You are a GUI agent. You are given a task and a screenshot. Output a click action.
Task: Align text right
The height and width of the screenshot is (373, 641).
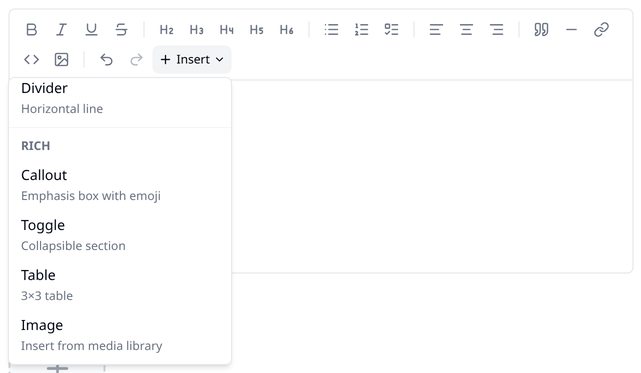pyautogui.click(x=497, y=29)
